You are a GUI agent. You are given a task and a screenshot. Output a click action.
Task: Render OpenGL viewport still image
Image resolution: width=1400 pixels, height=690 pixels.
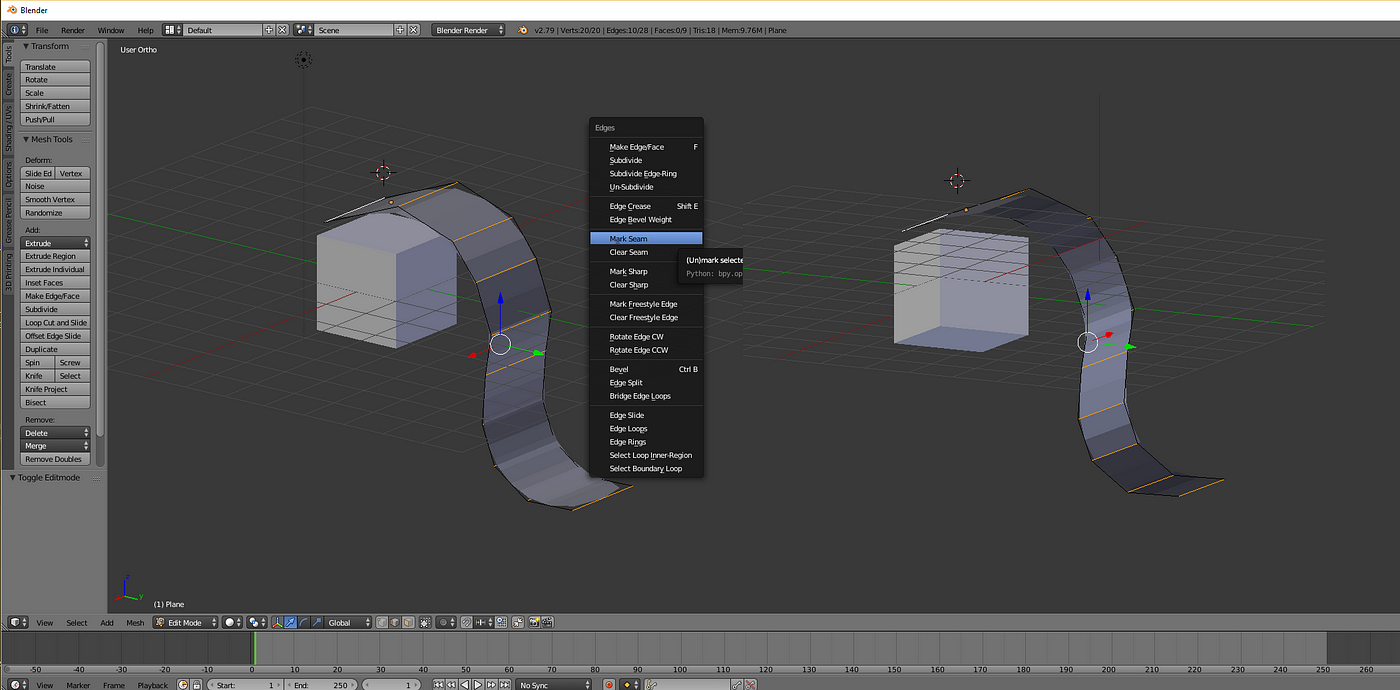coord(534,622)
